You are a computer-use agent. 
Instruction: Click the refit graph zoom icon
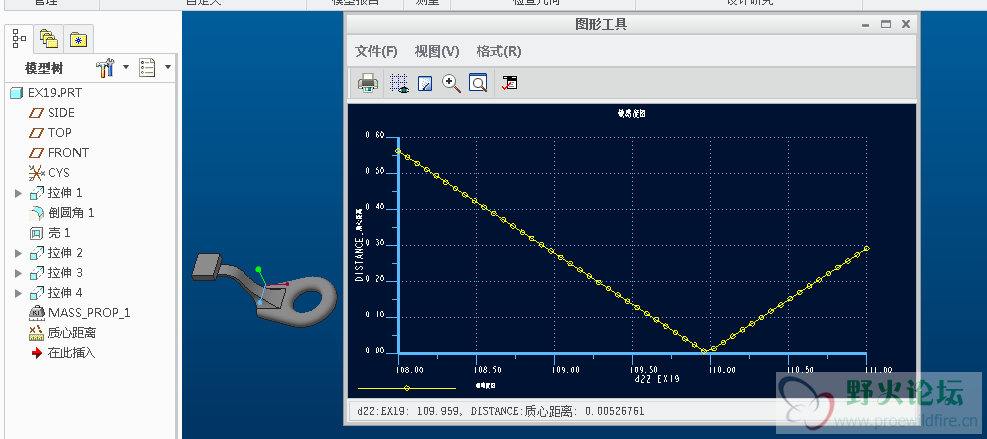tap(478, 83)
